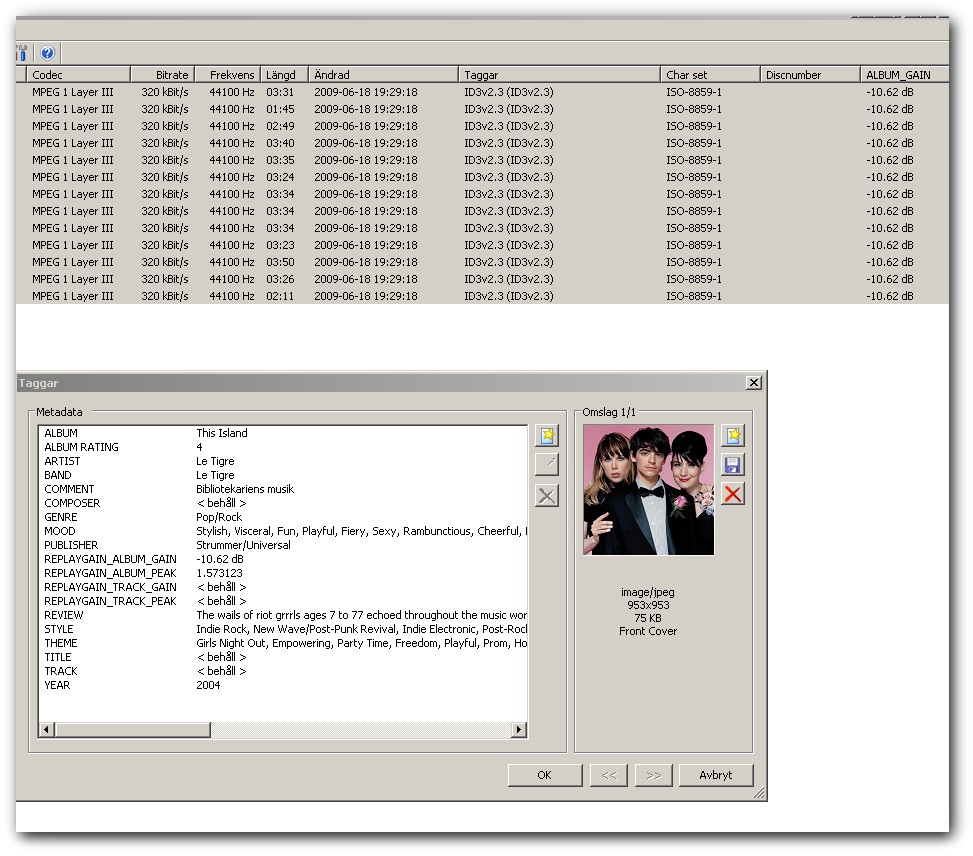Click the remove metadata field icon

click(547, 495)
